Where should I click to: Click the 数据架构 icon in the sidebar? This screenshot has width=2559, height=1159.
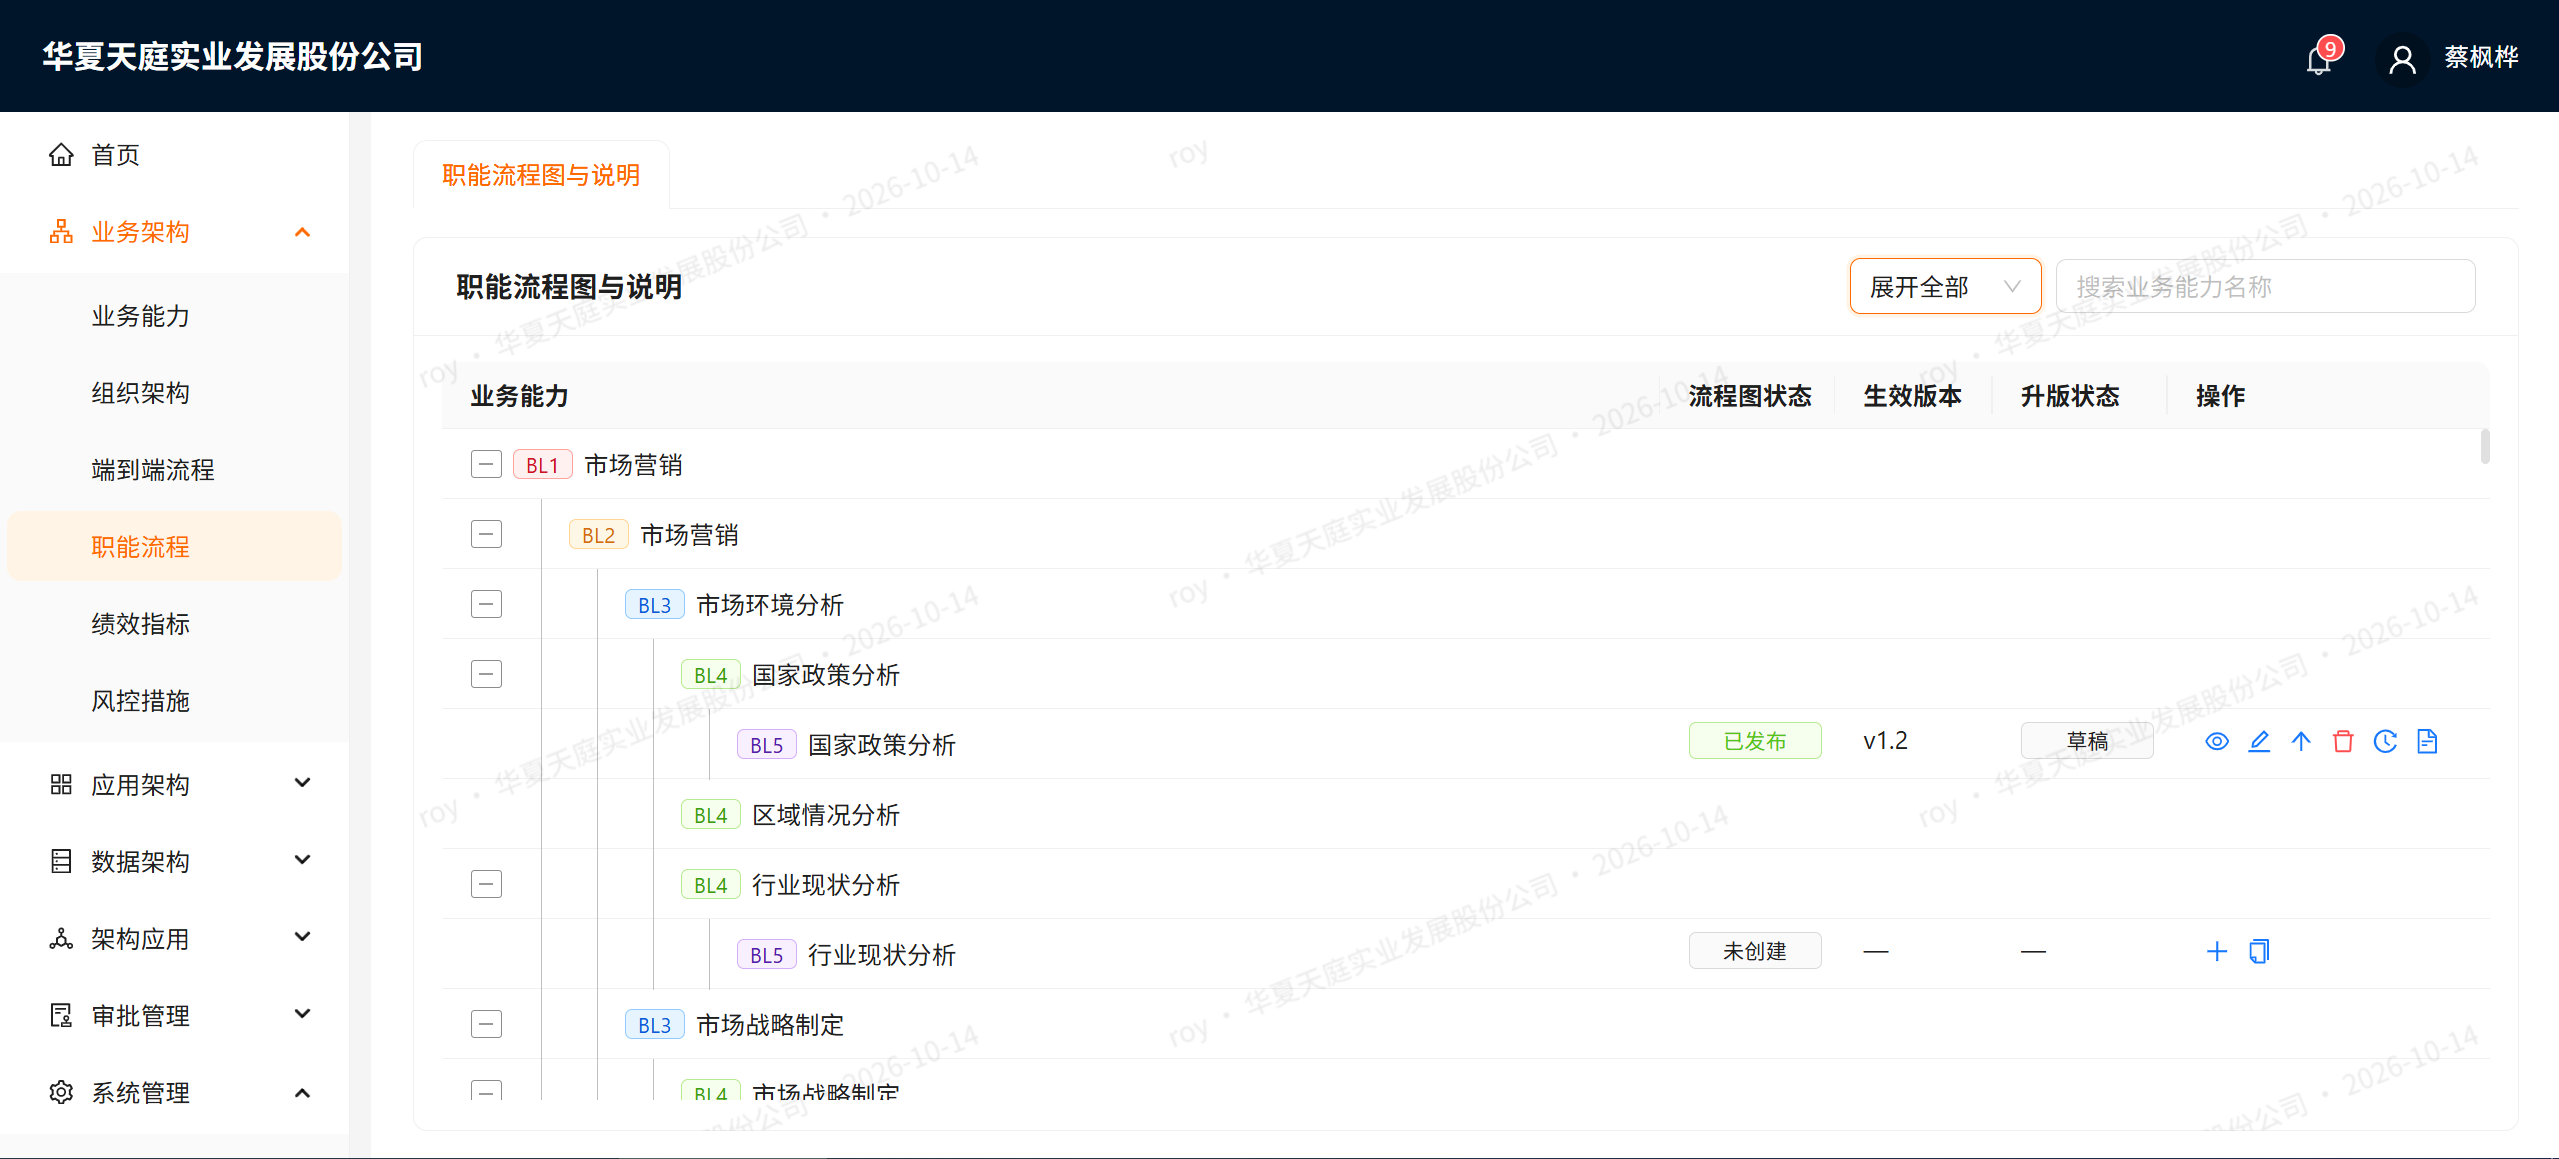pos(61,861)
